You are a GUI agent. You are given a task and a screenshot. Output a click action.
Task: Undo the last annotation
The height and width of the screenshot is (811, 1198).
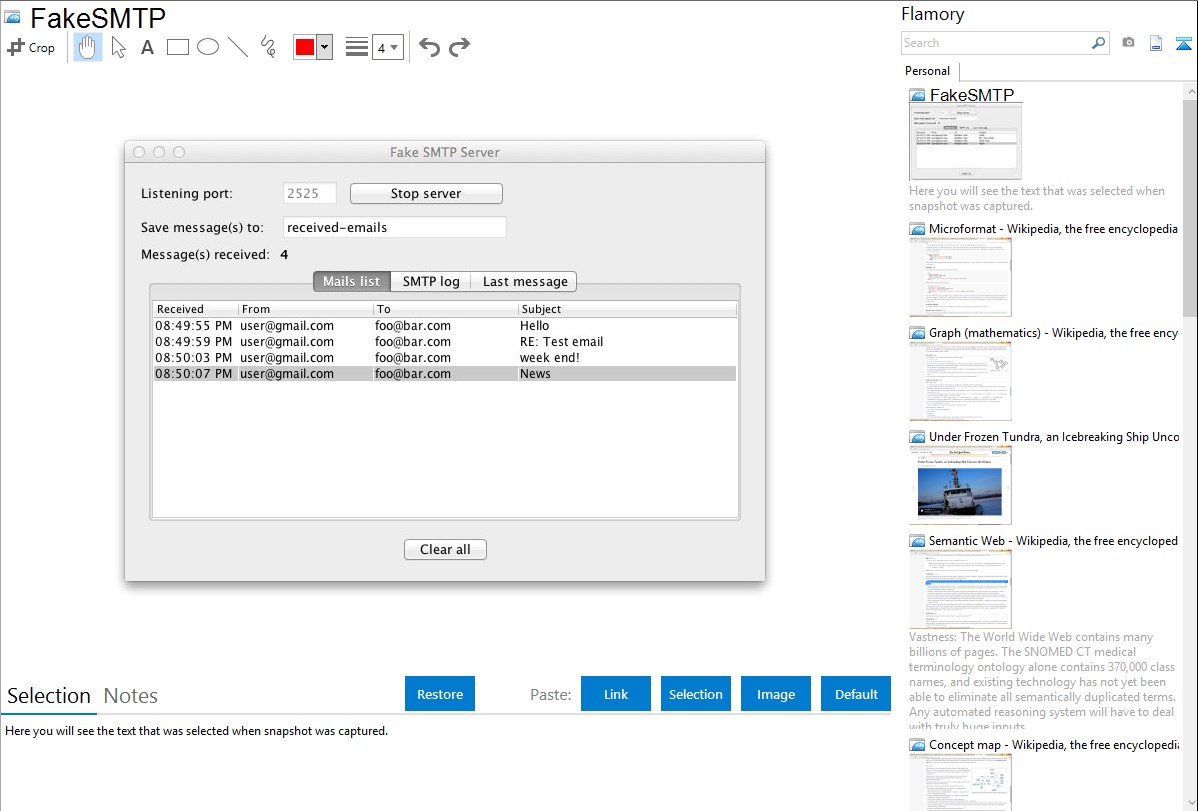[429, 47]
